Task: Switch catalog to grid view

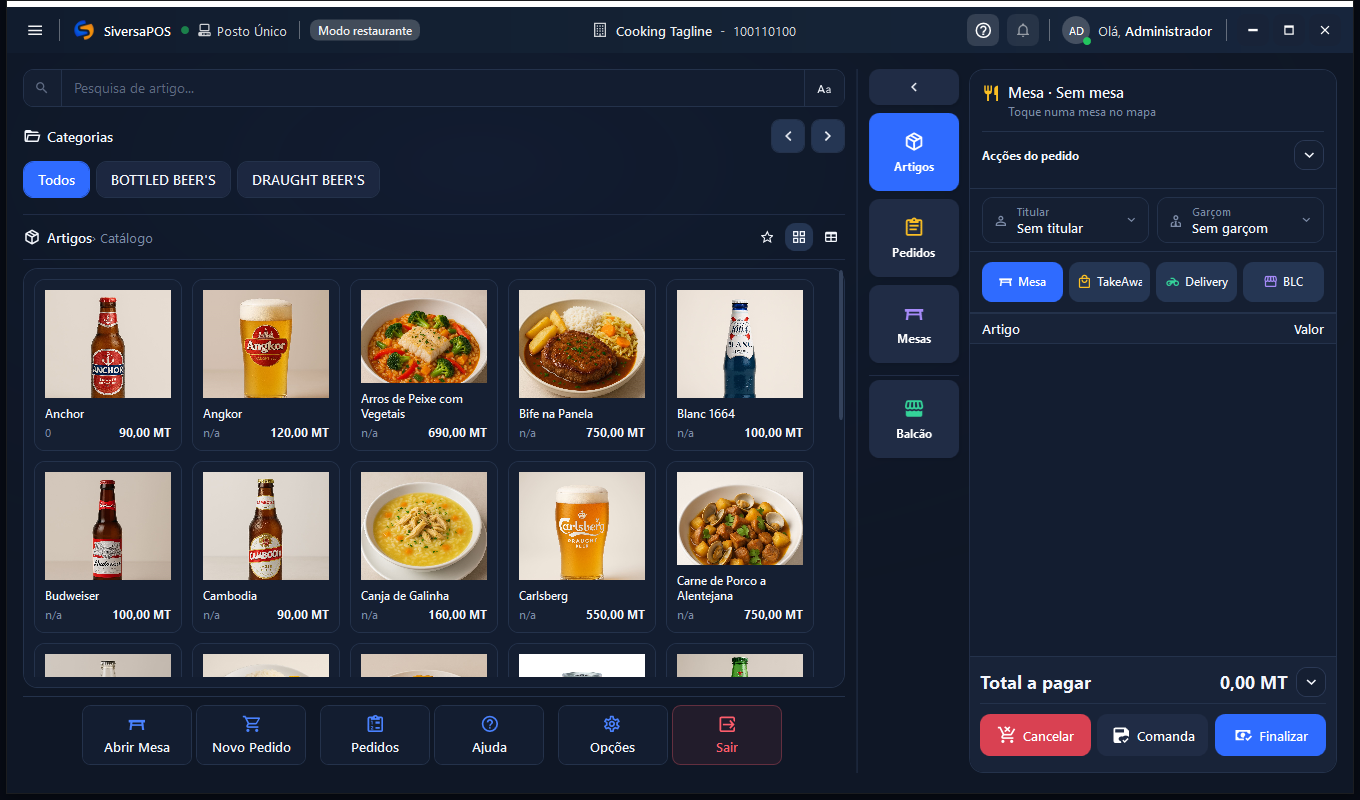Action: click(x=799, y=237)
